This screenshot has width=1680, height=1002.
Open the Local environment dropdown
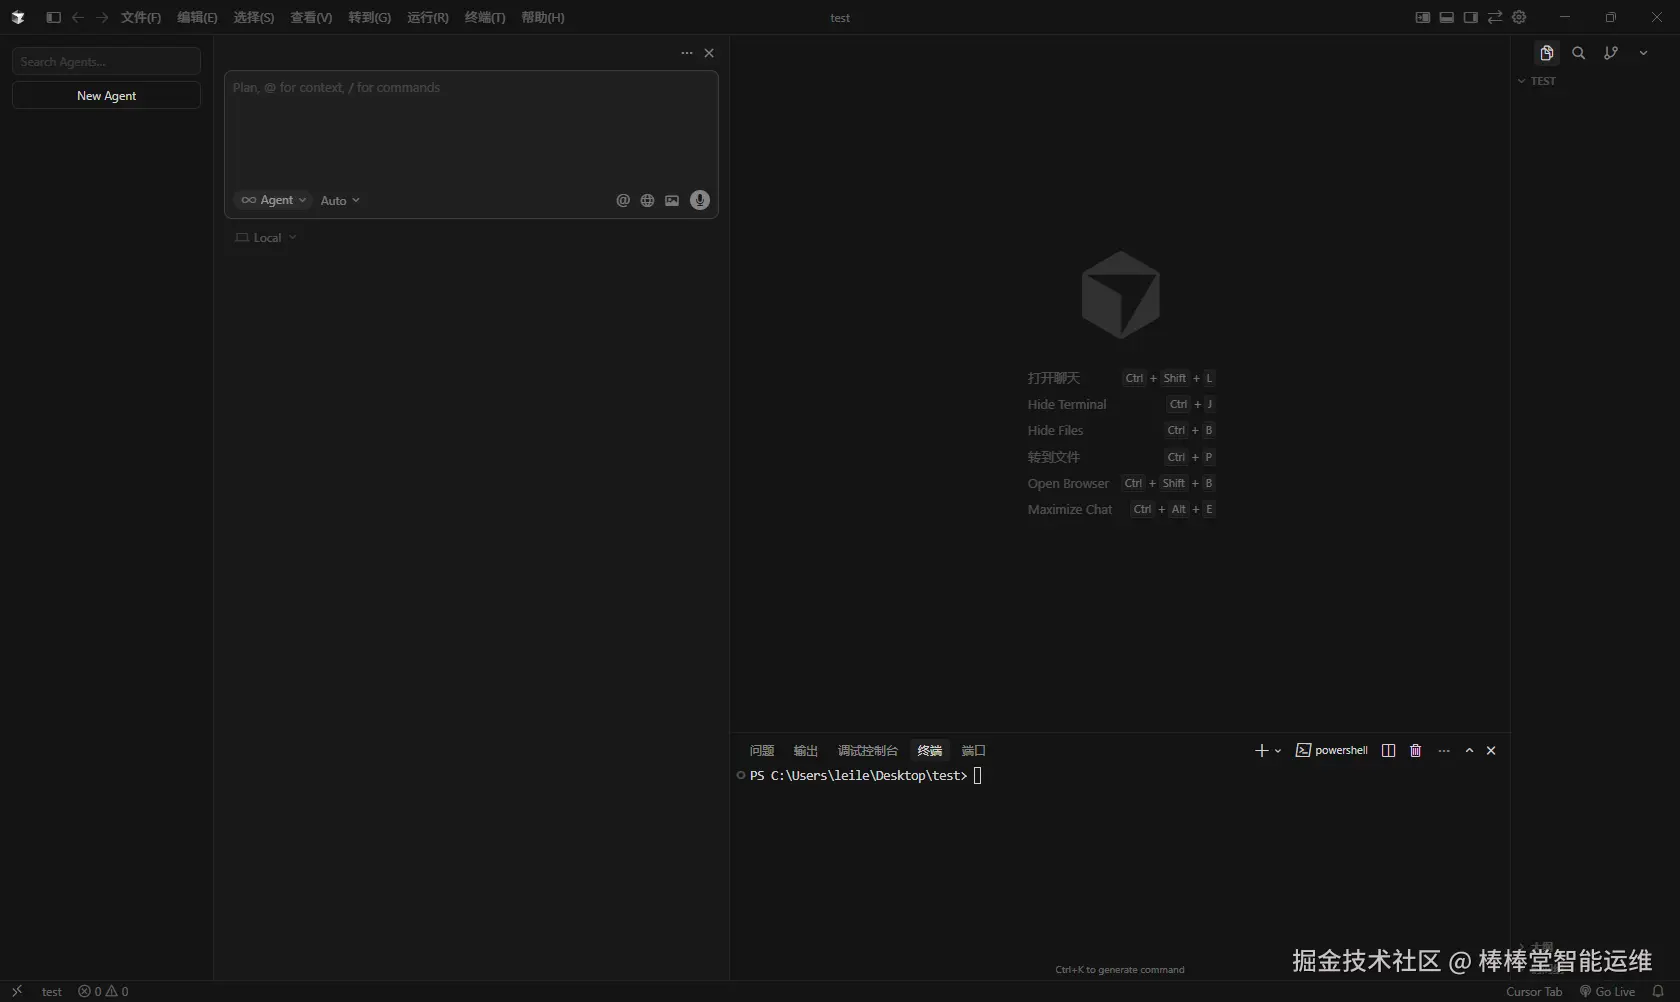tap(265, 238)
